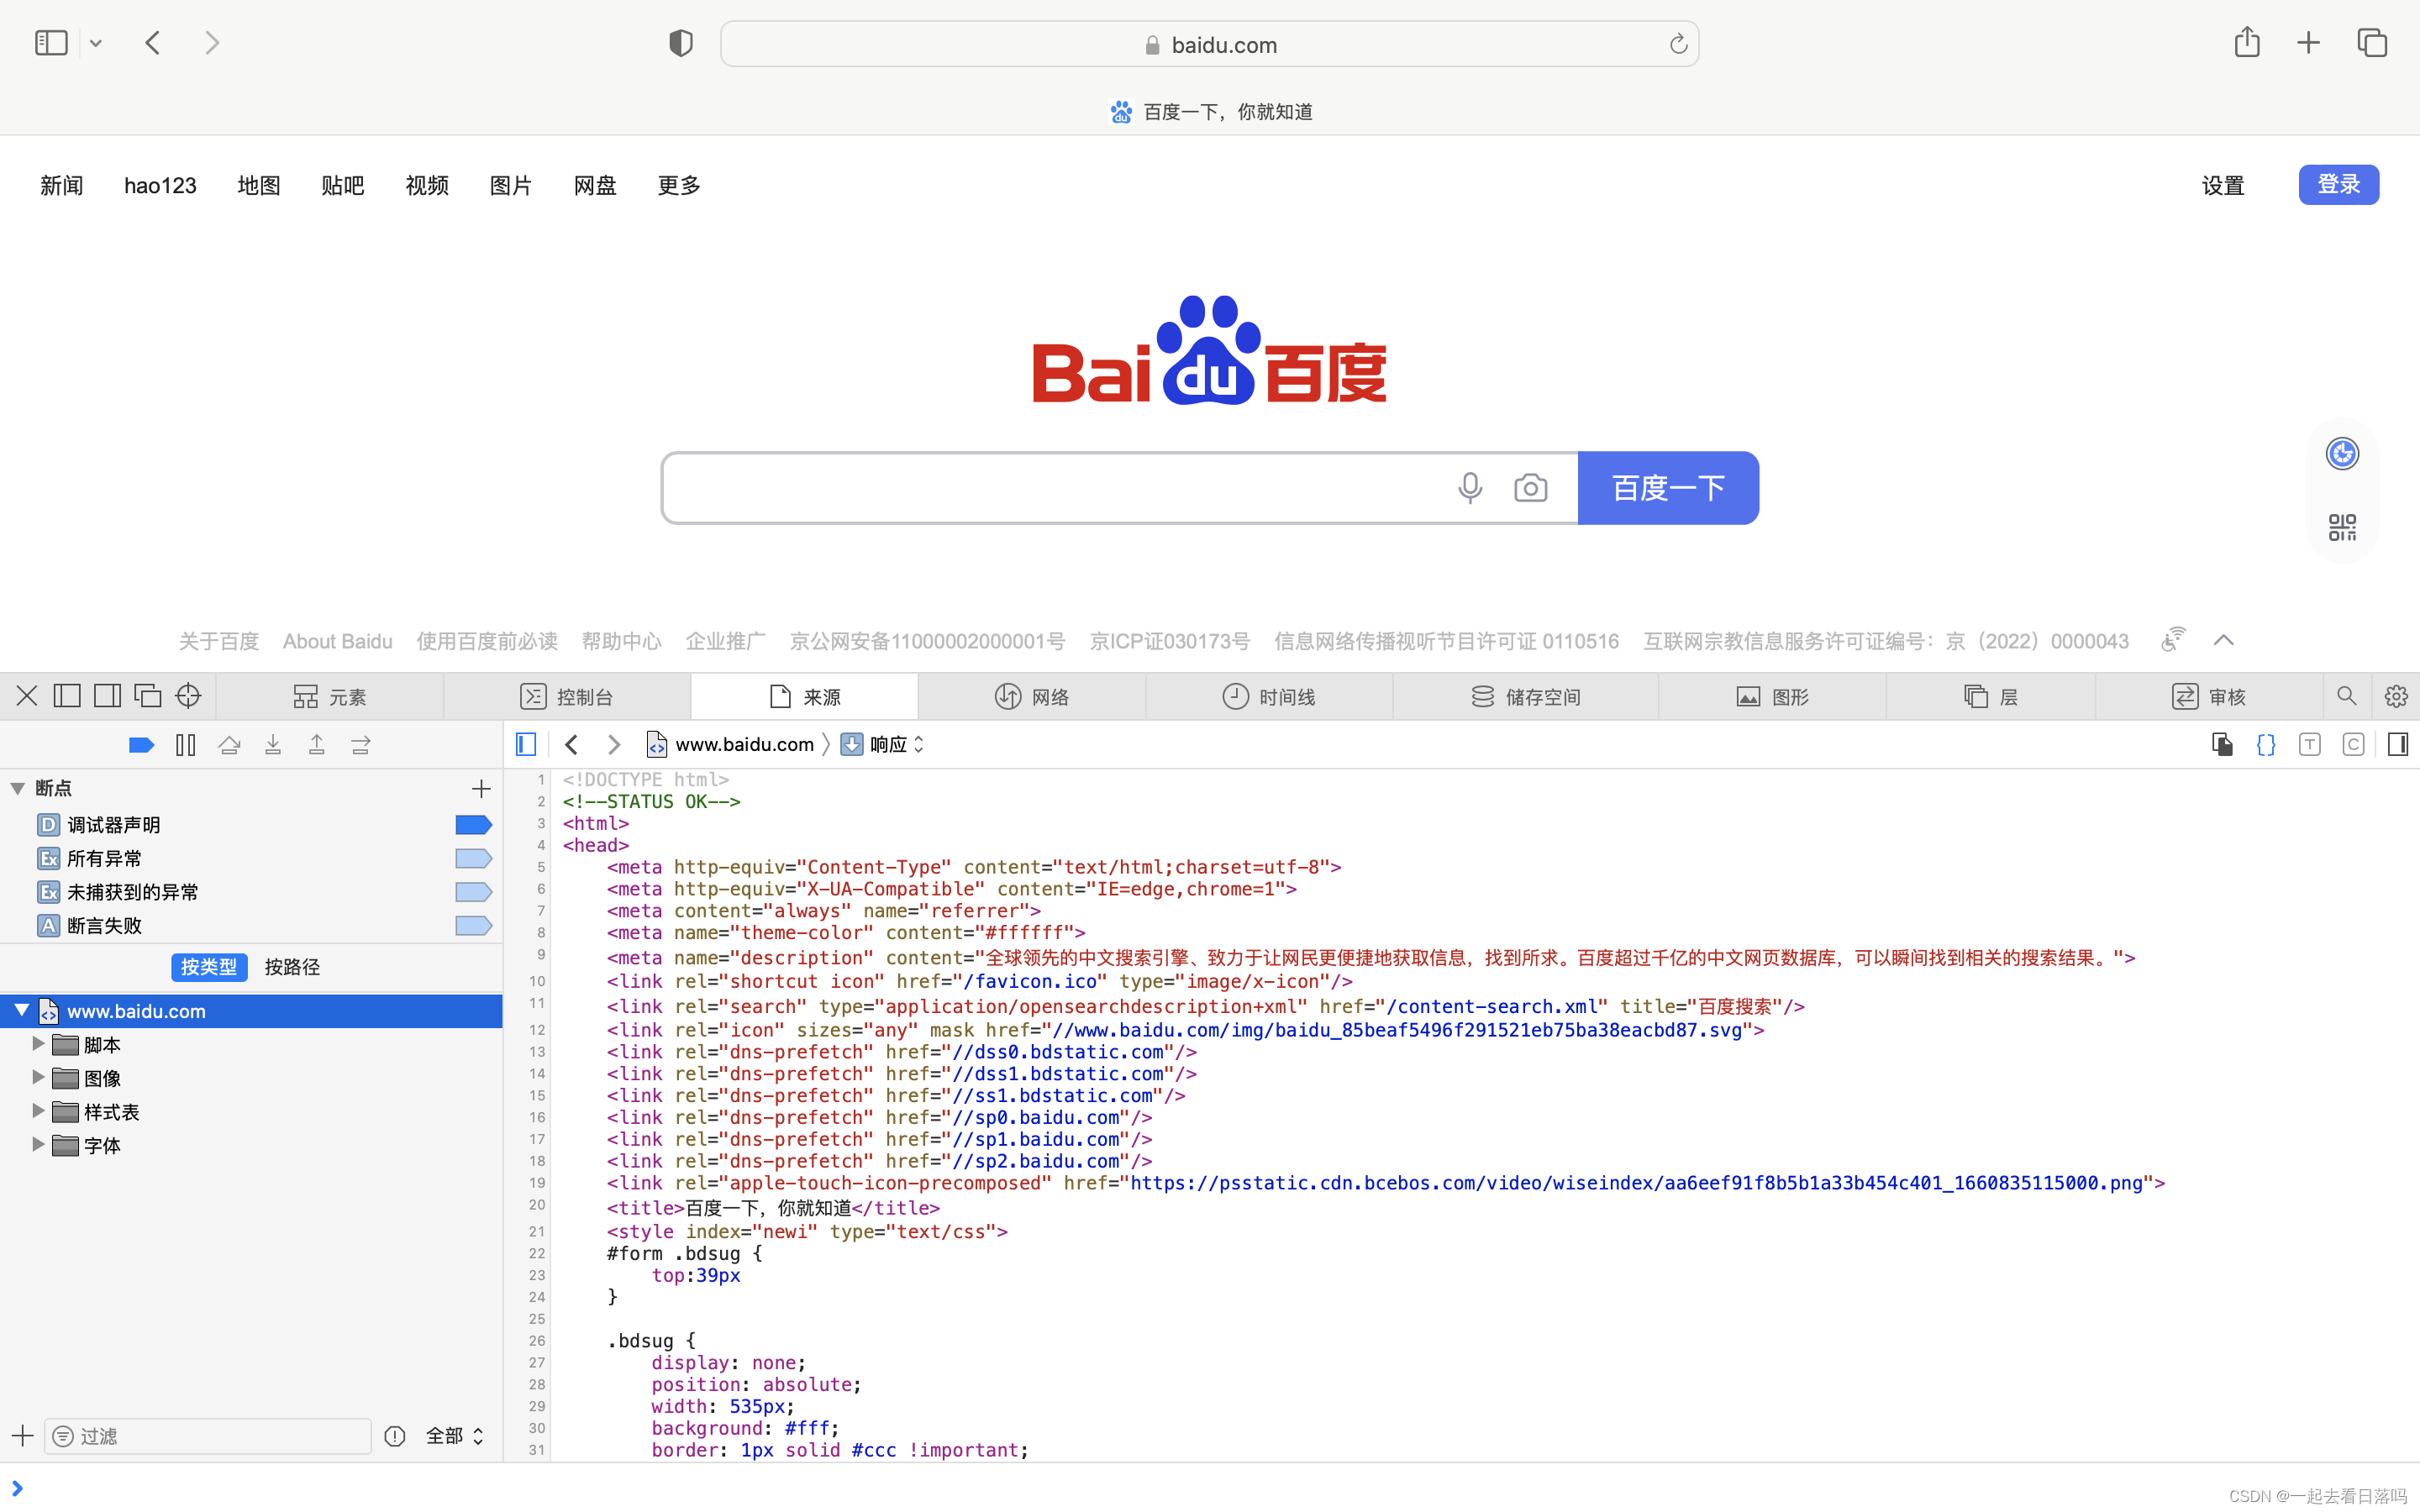Show Safari tab overview icon
The height and width of the screenshot is (1512, 2420).
[x=2372, y=43]
